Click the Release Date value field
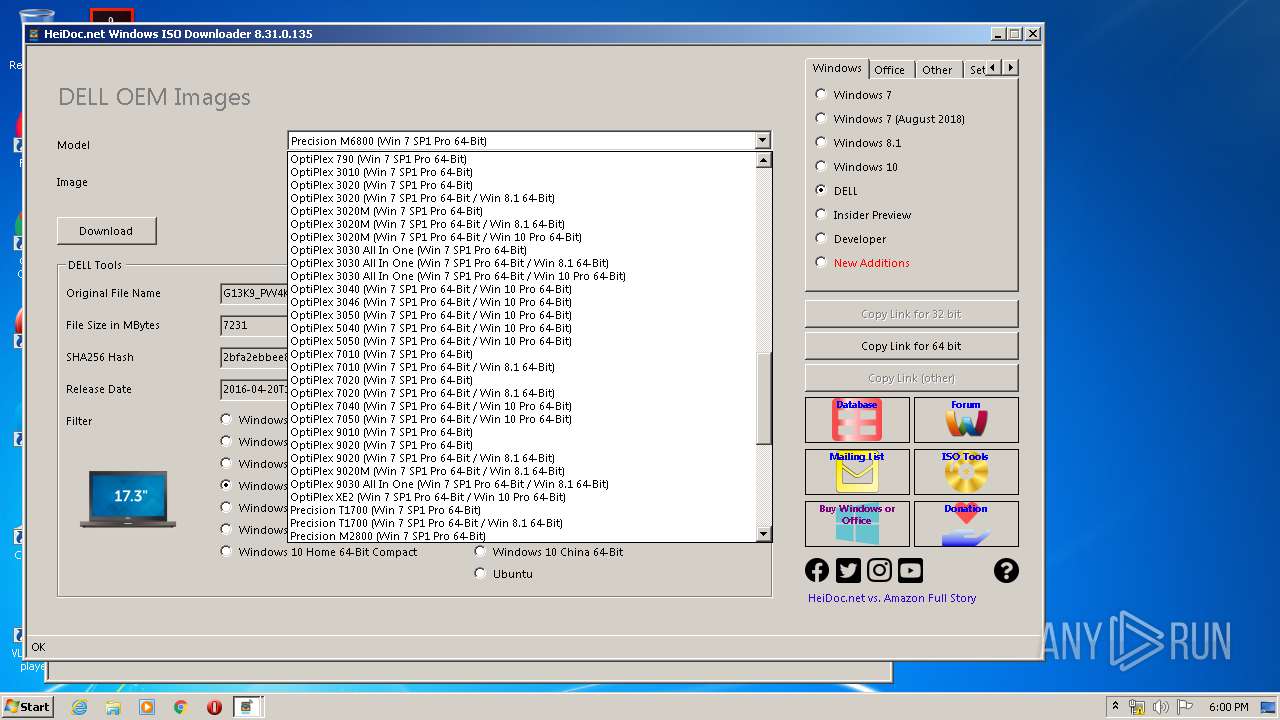Screen dimensions: 1280x720 tap(254, 389)
